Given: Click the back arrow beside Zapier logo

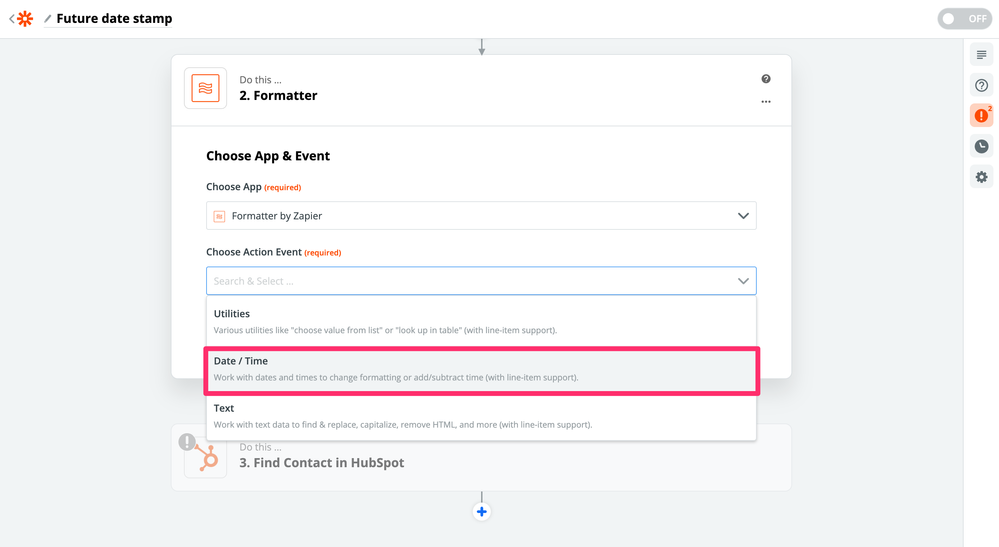Looking at the screenshot, I should point(11,18).
